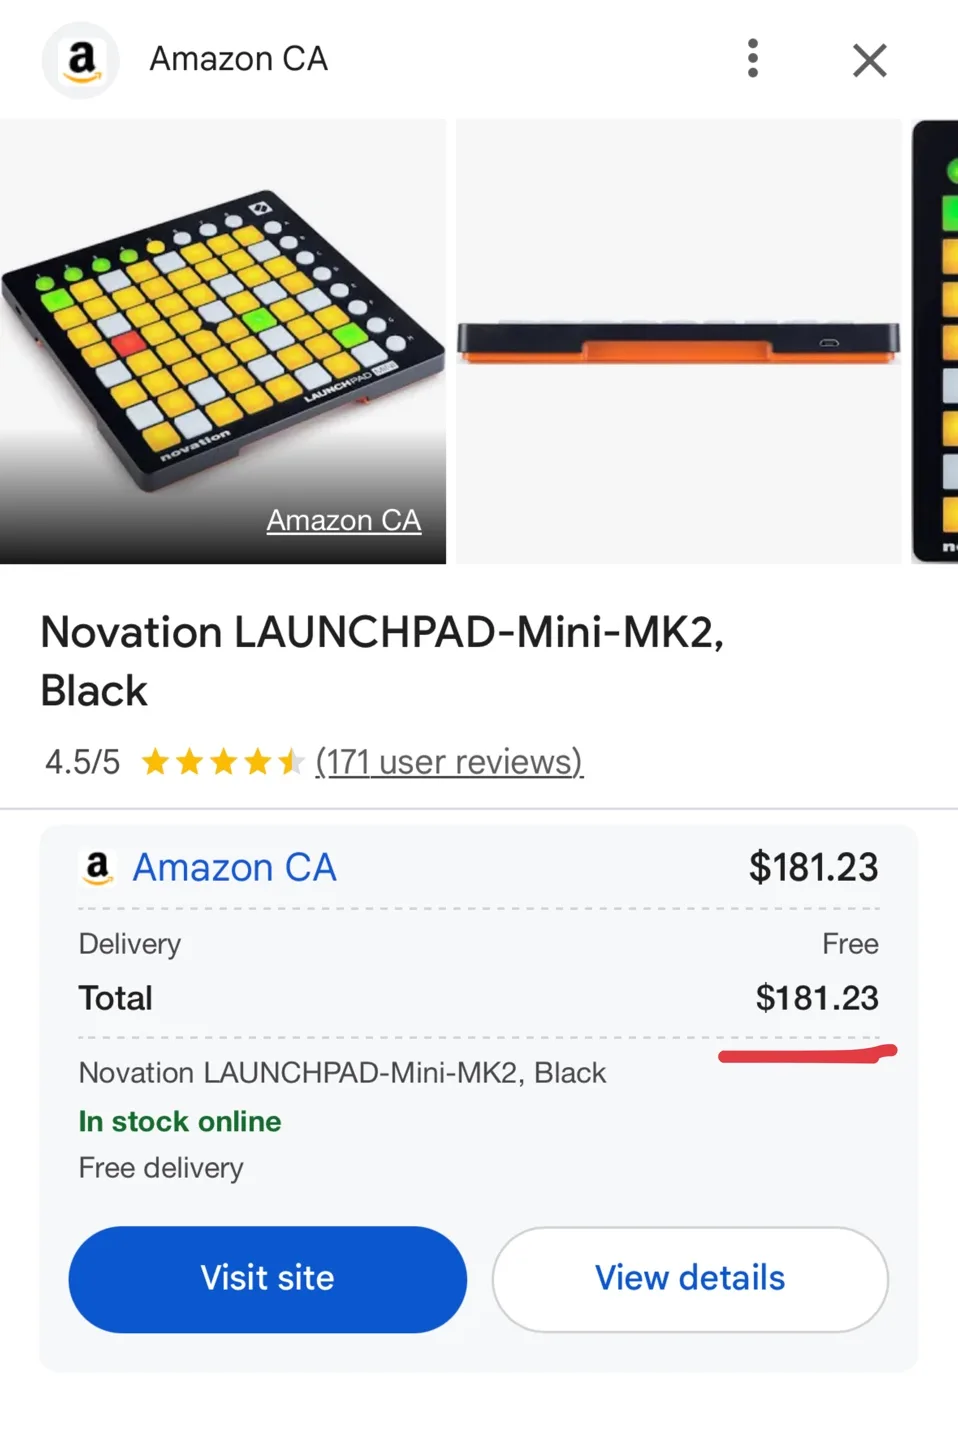Open the three-dot overflow menu
The image size is (958, 1440).
[x=753, y=59]
